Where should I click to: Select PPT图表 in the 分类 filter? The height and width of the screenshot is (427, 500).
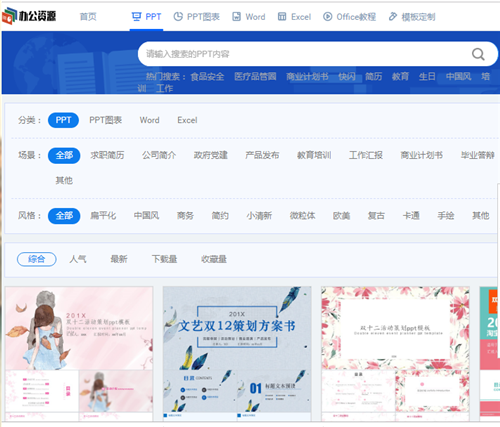click(x=105, y=120)
